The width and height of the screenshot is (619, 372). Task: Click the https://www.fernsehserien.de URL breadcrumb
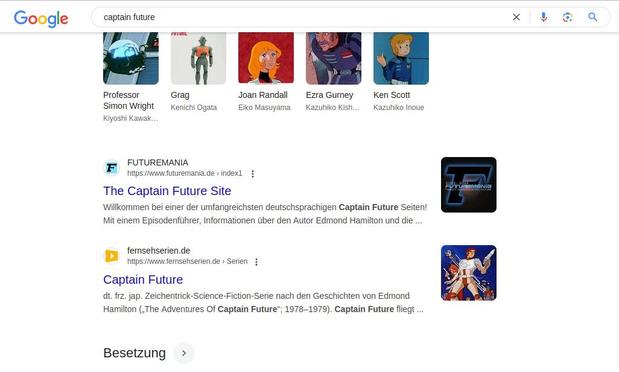click(187, 261)
